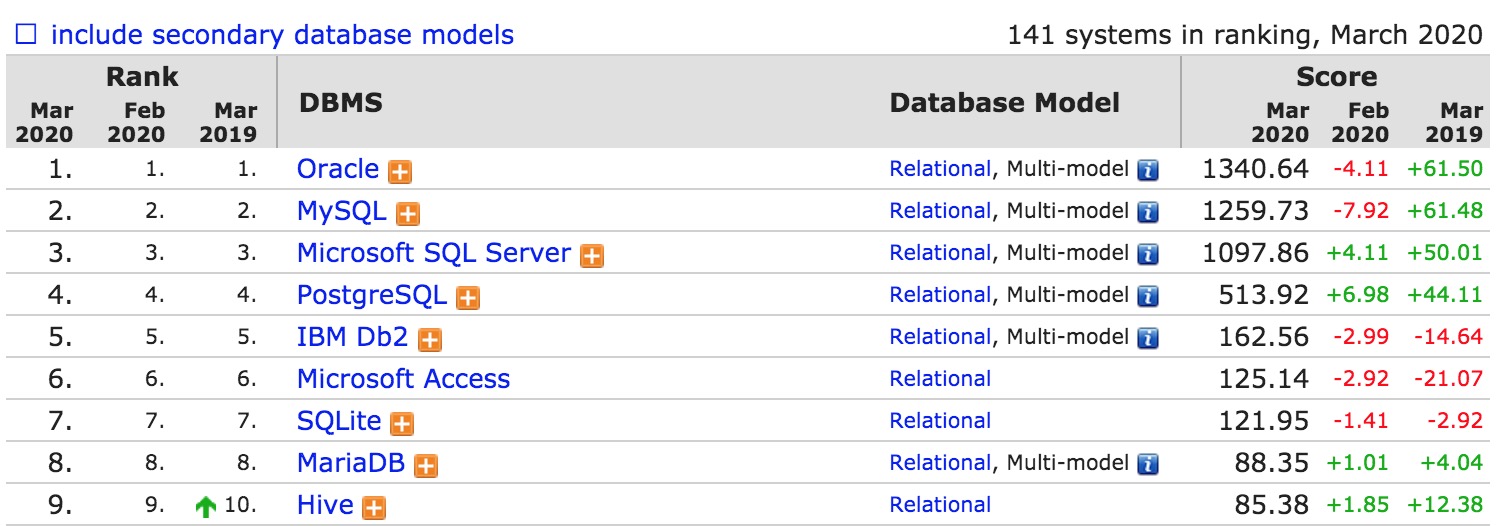
Task: Click the orange plus icon beside IBM Db2
Action: (429, 340)
